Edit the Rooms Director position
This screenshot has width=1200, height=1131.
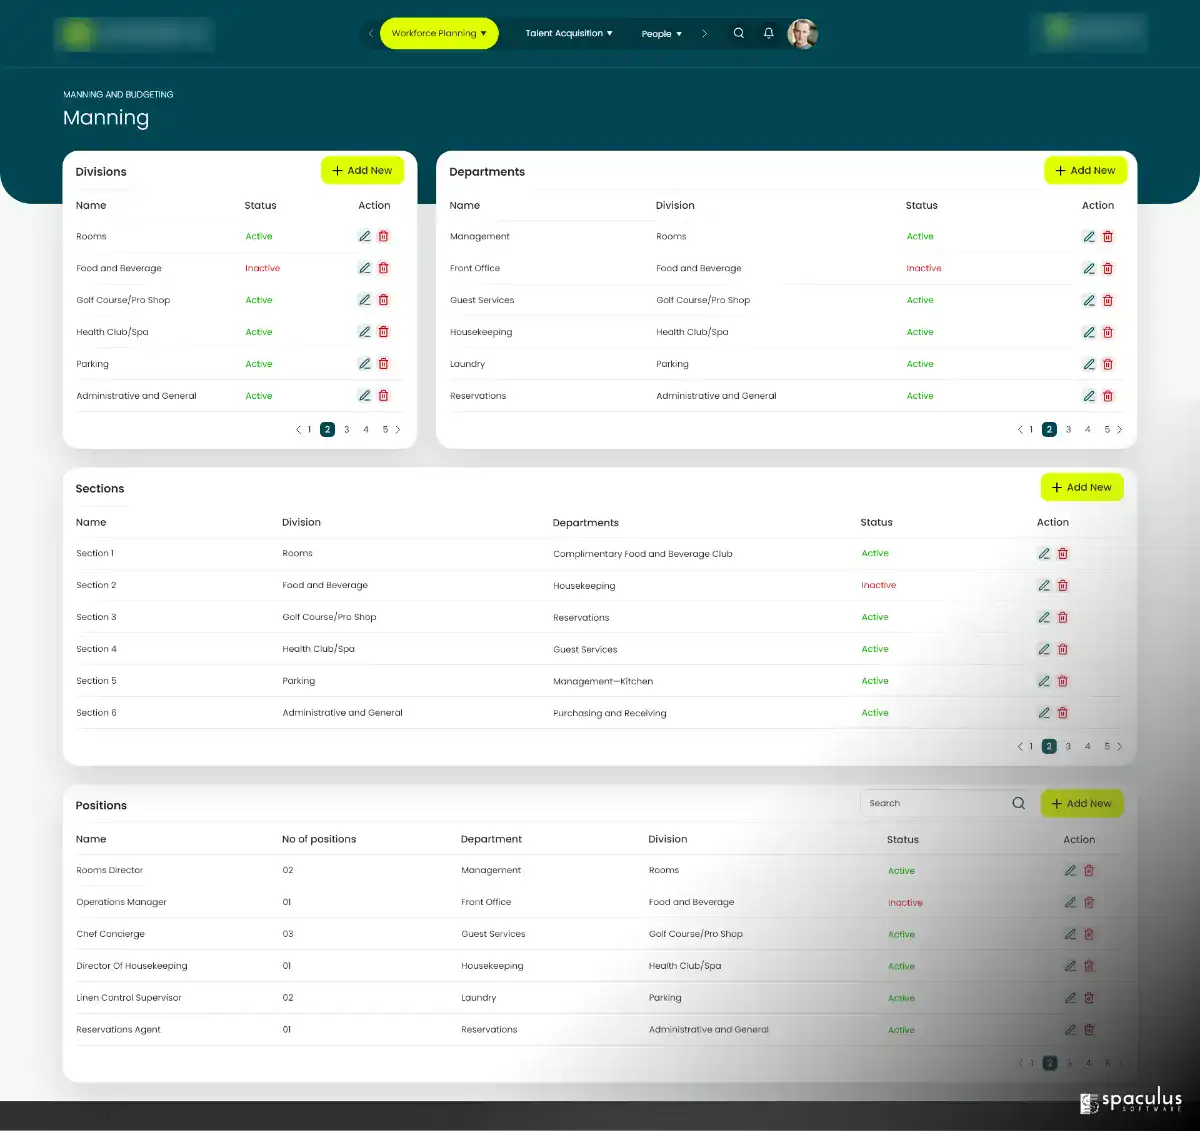tap(1070, 870)
